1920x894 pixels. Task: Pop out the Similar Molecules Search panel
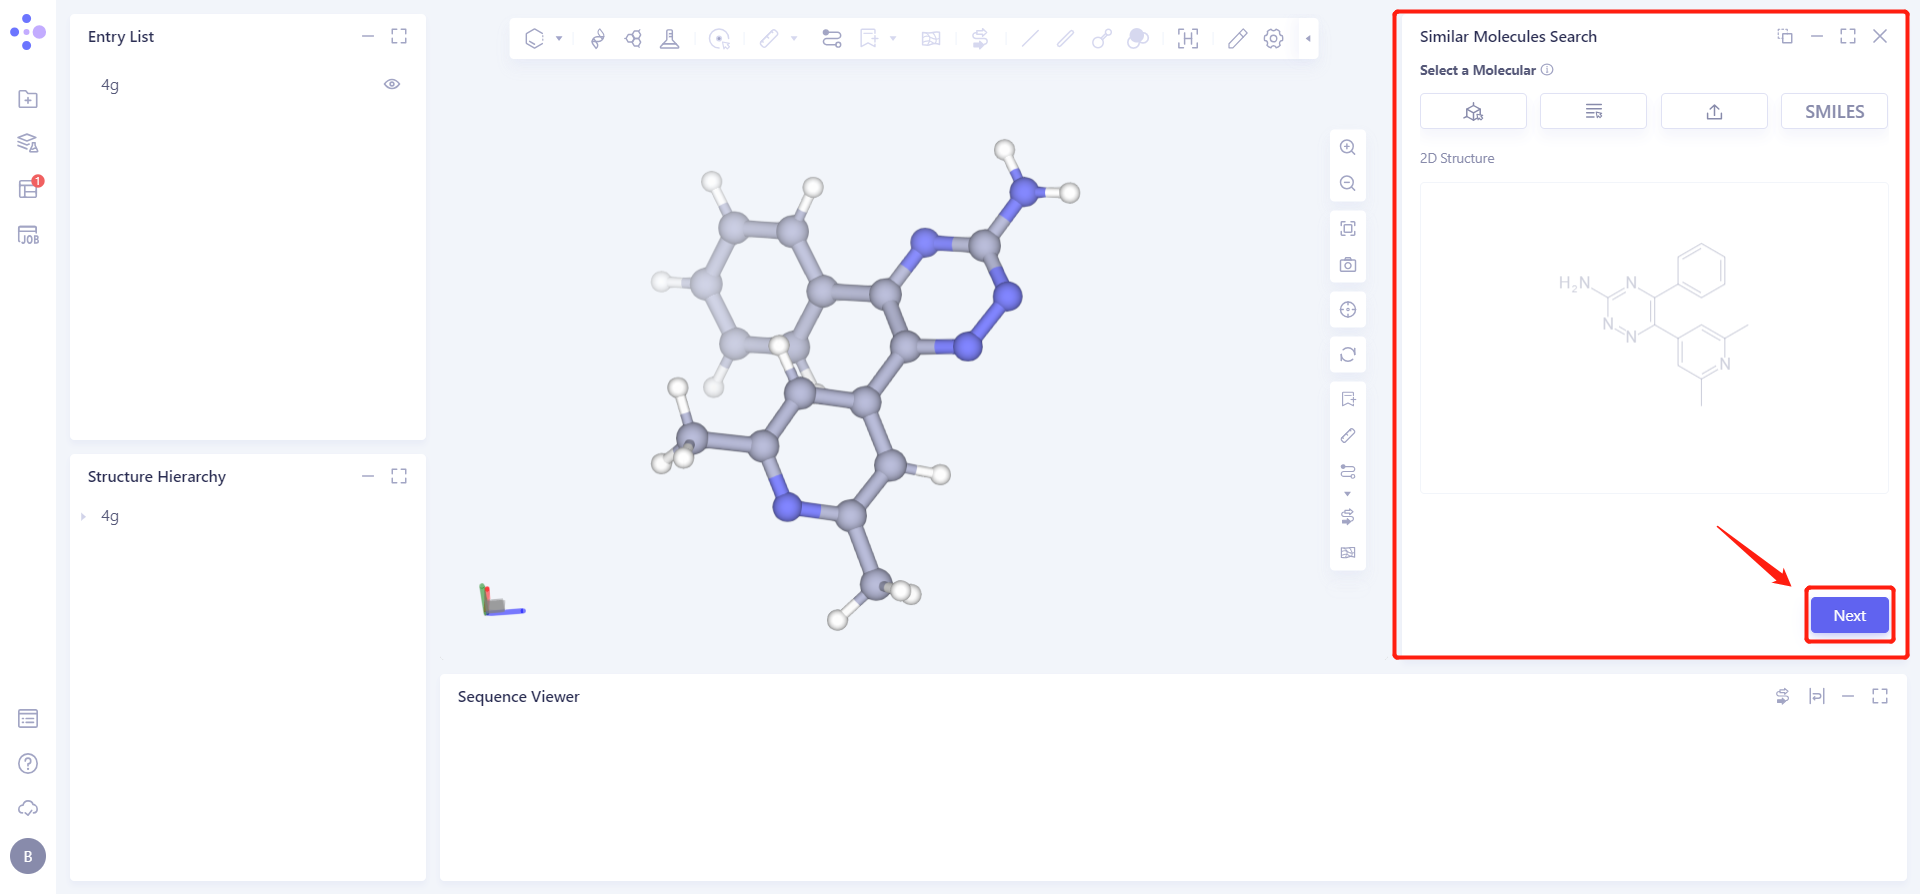pyautogui.click(x=1785, y=36)
